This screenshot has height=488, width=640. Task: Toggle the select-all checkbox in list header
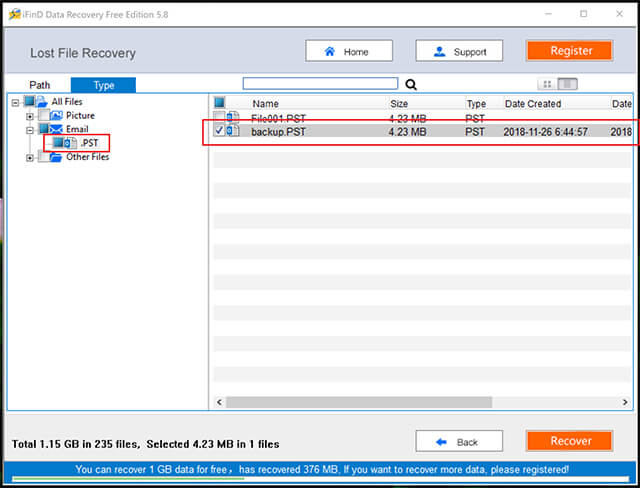tap(220, 102)
